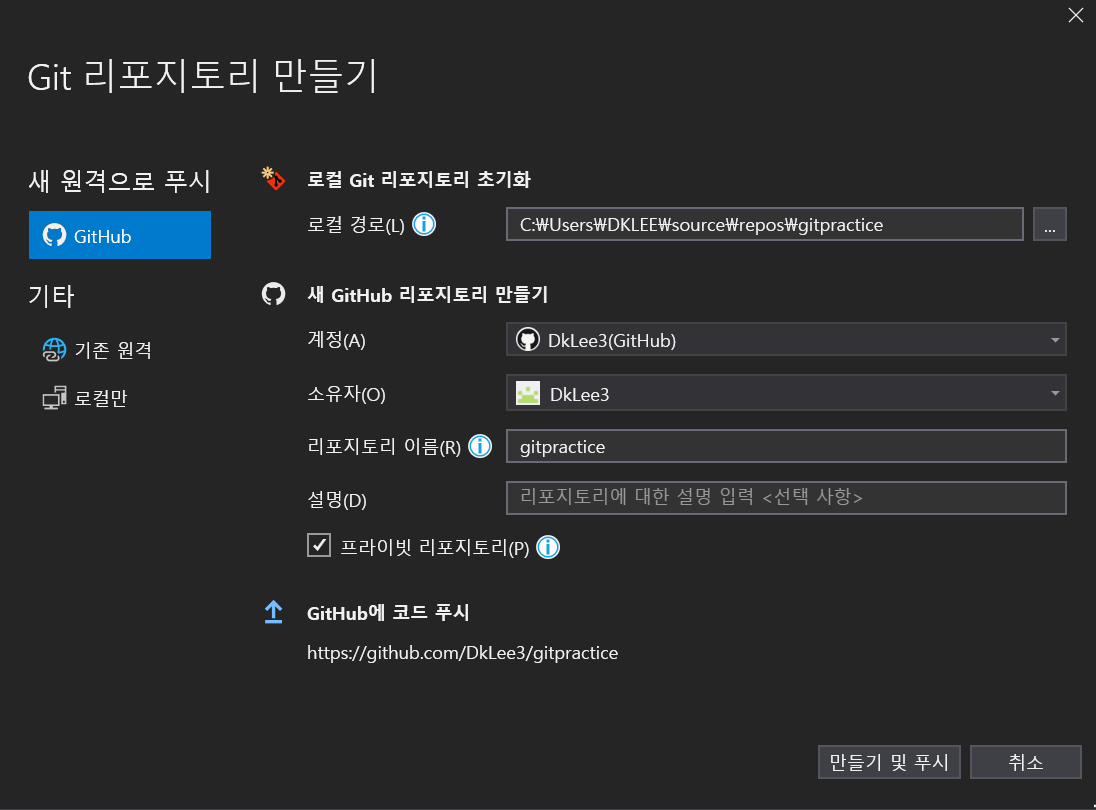Uncheck the 프라이빗 리포지토리 checkbox

pyautogui.click(x=319, y=545)
